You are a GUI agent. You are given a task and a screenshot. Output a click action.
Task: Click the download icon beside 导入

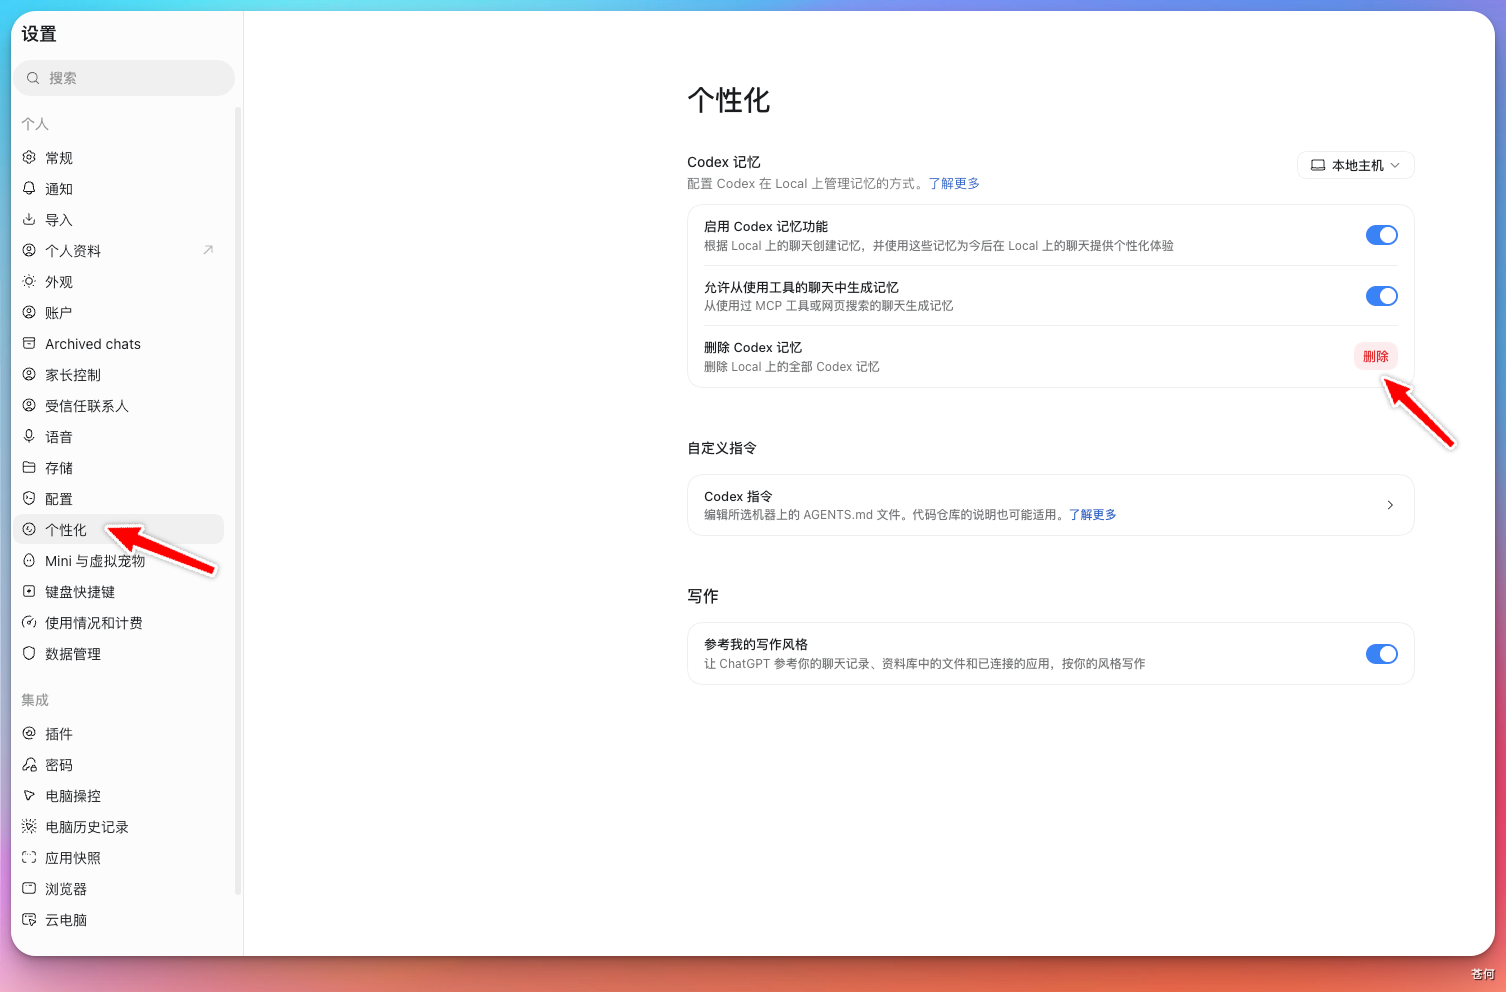click(x=29, y=219)
